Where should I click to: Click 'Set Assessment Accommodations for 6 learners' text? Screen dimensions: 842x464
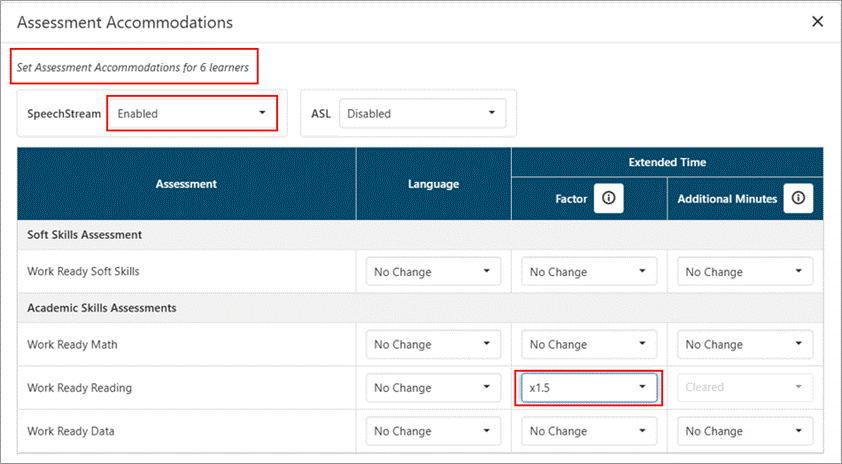tap(133, 67)
